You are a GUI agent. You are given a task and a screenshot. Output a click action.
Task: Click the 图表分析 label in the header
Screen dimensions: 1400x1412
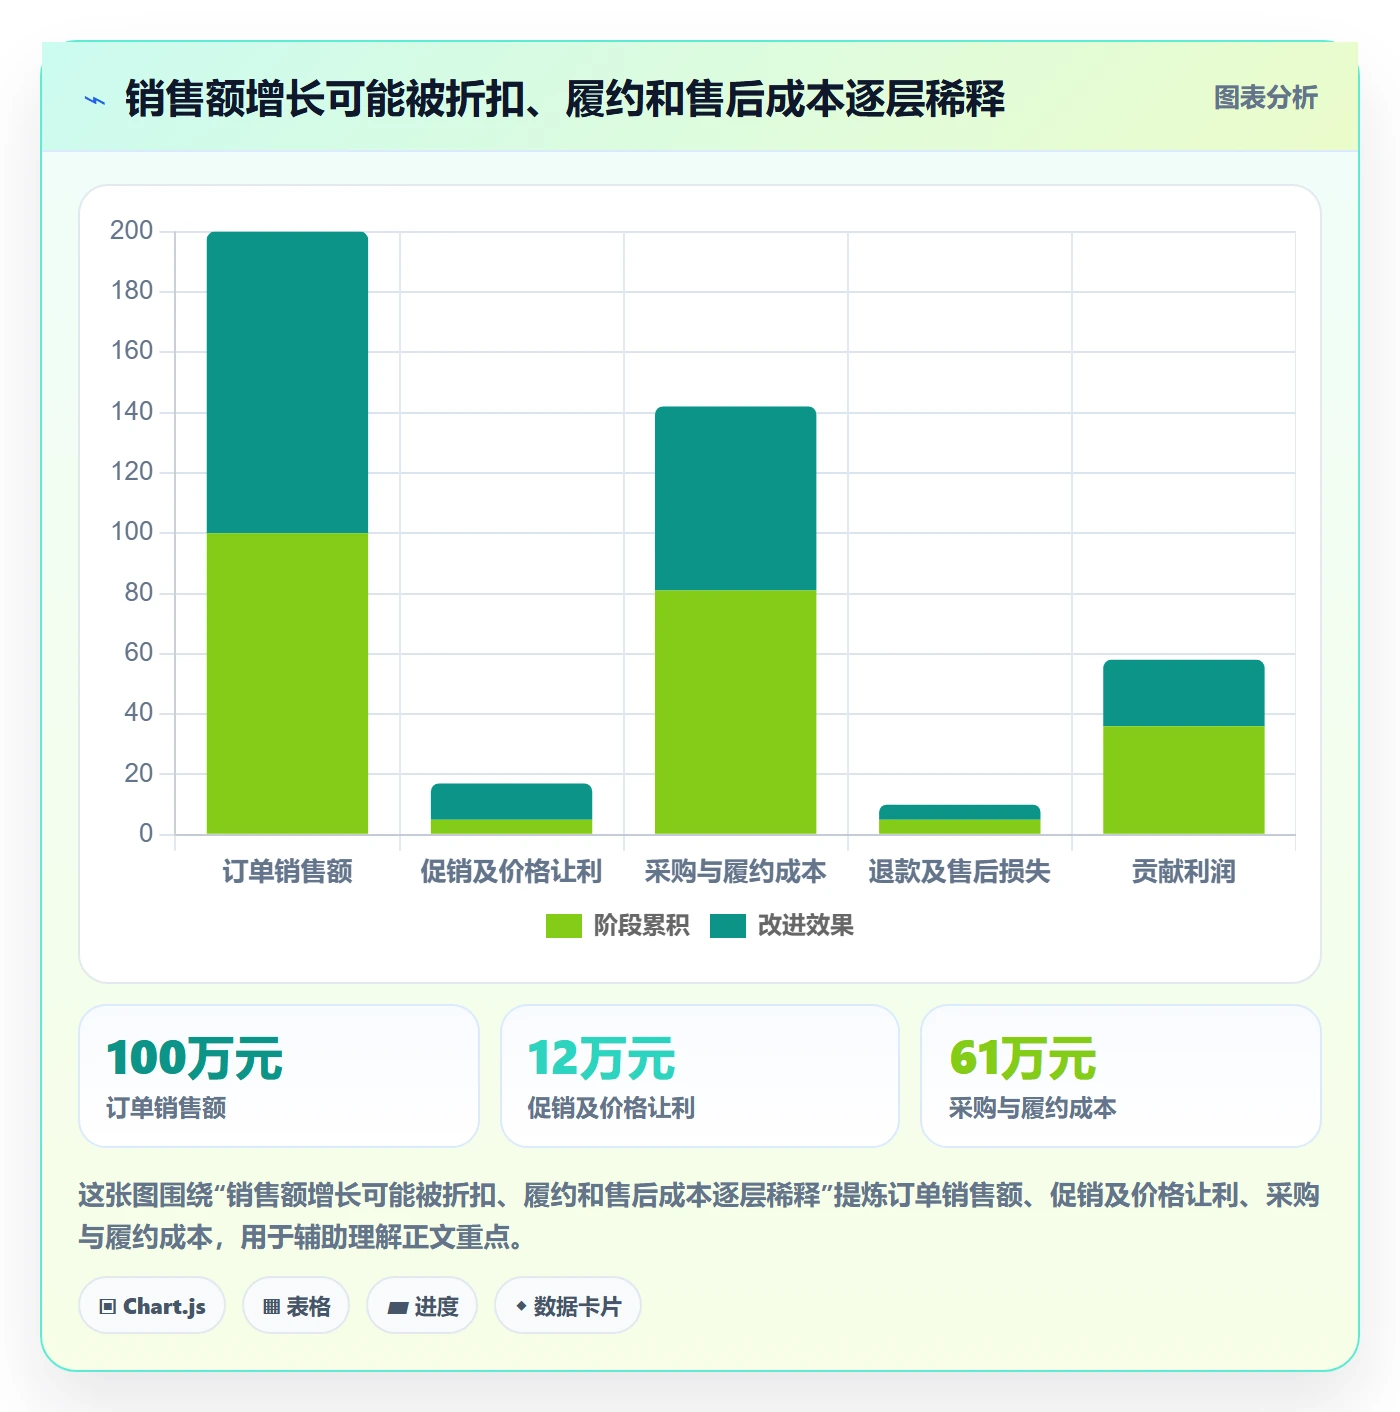point(1265,98)
